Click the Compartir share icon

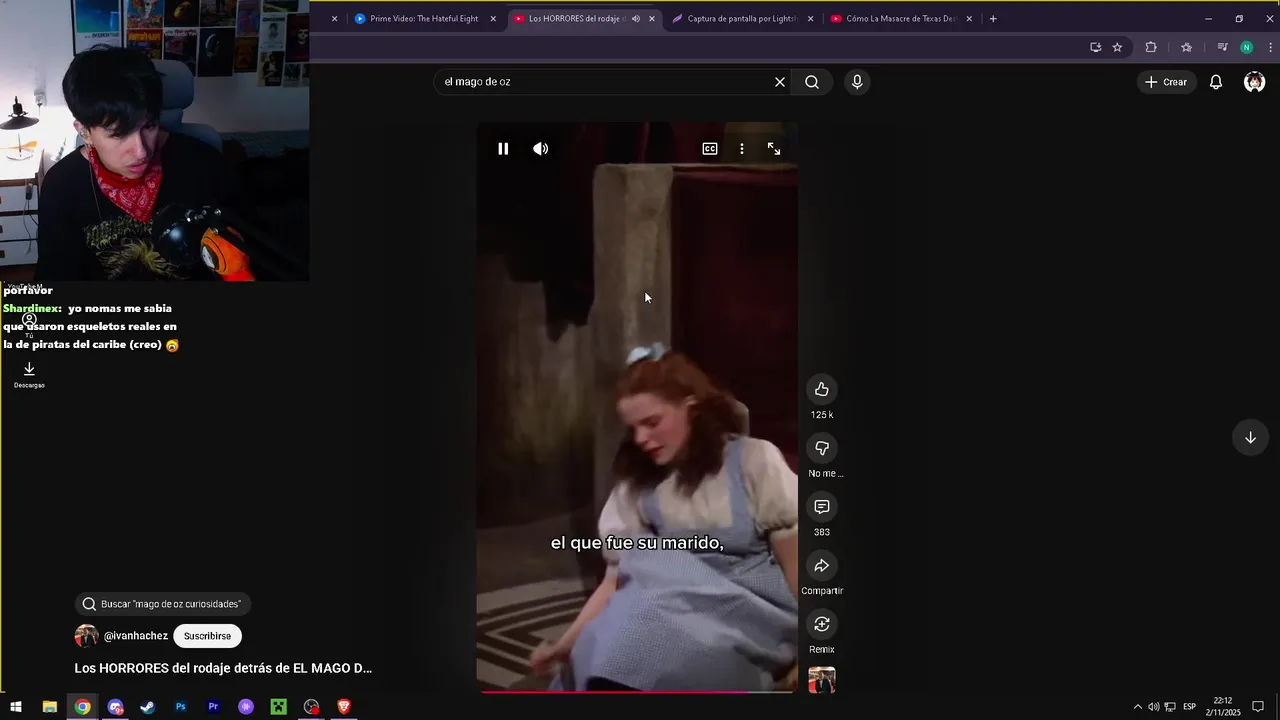(822, 566)
